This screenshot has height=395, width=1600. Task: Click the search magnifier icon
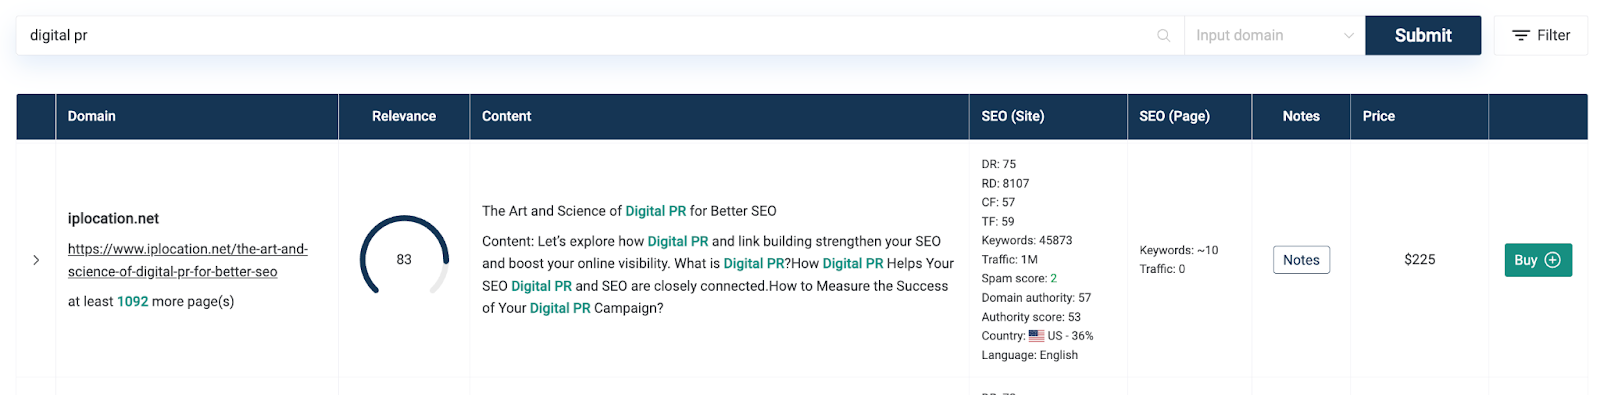coord(1163,35)
